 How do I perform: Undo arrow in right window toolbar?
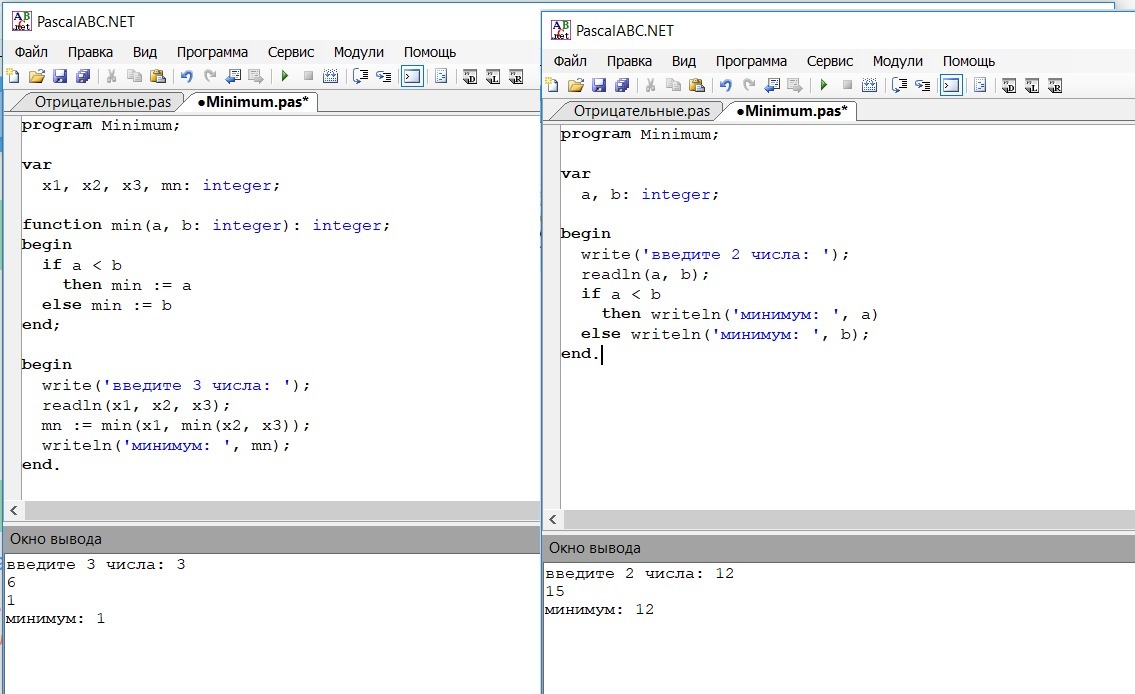(x=725, y=85)
